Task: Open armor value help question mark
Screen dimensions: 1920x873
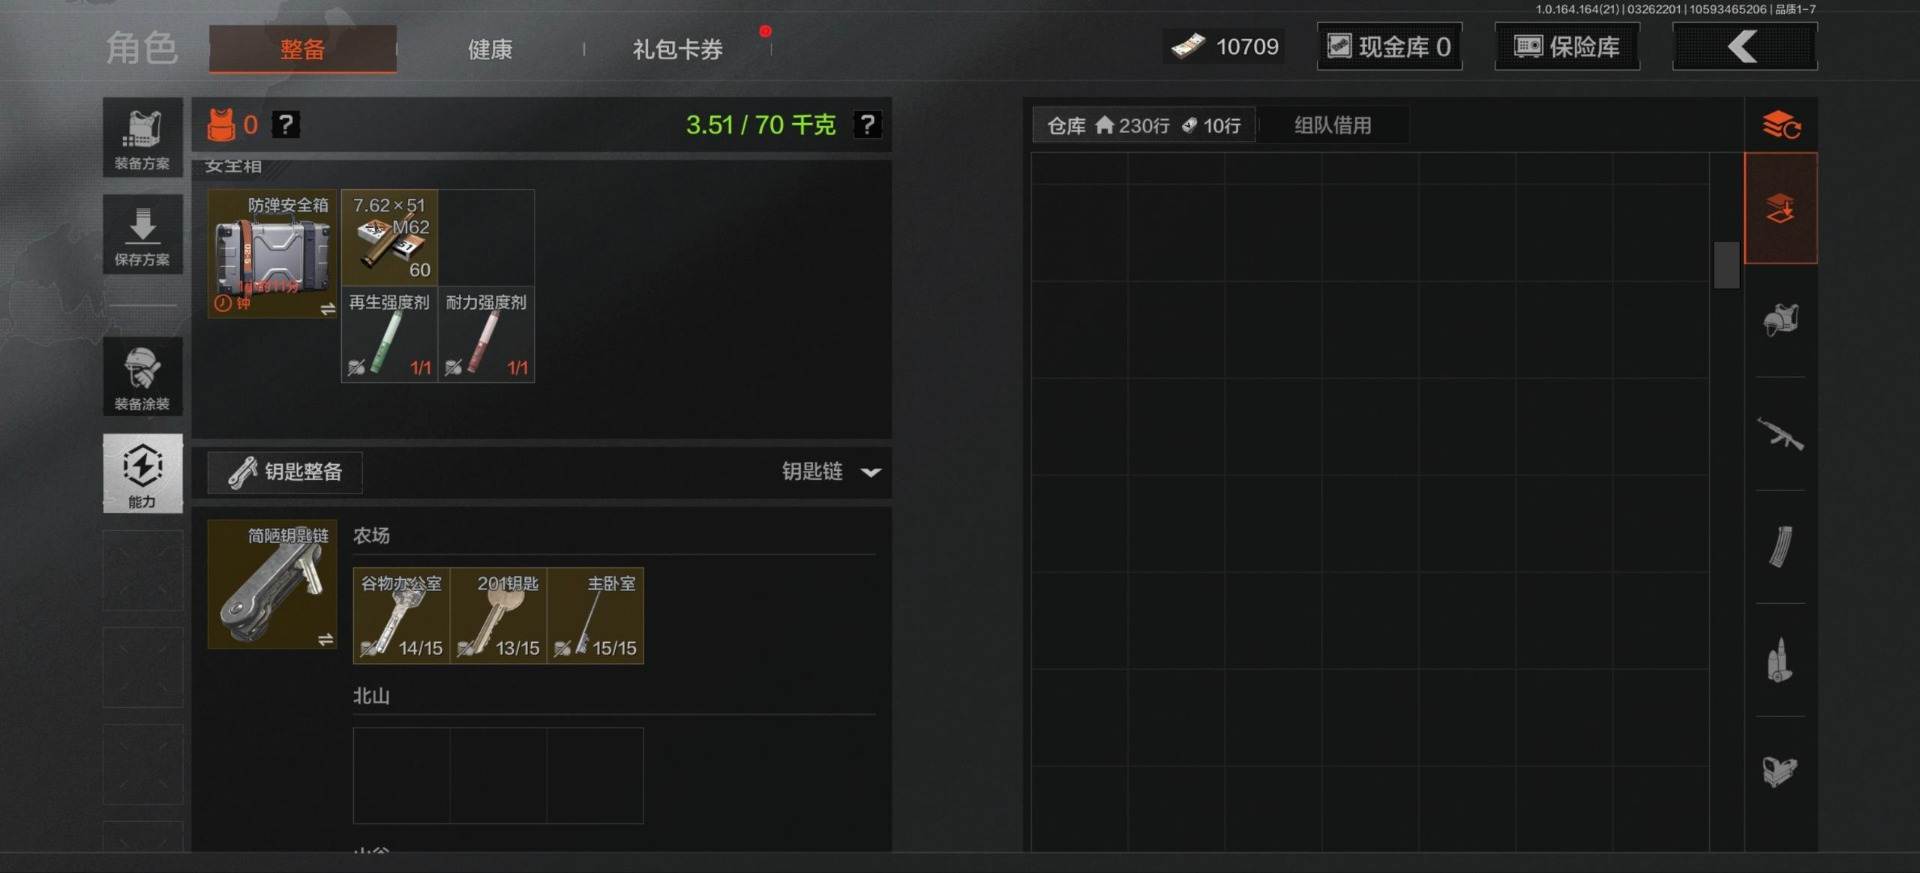Action: click(286, 124)
